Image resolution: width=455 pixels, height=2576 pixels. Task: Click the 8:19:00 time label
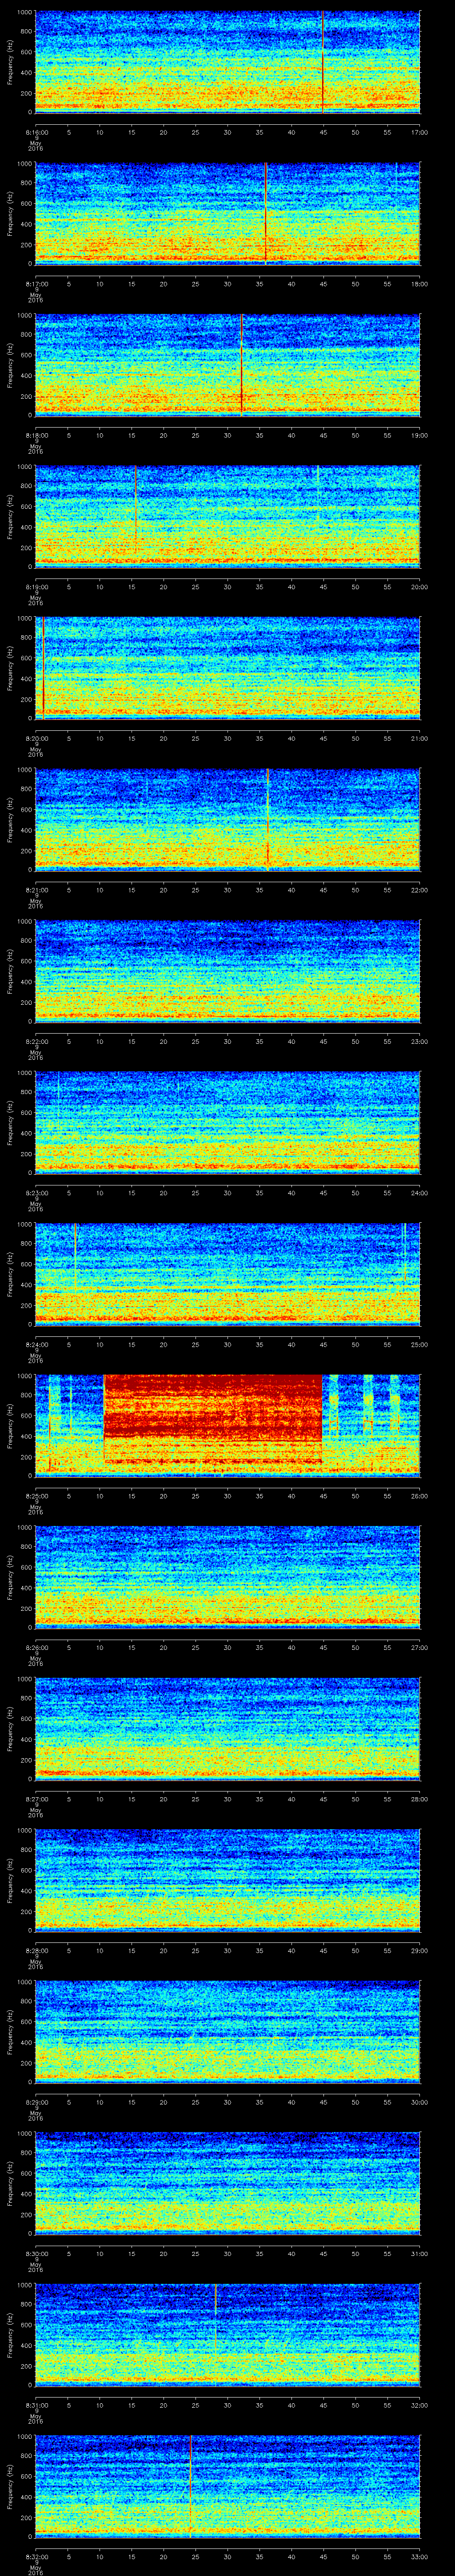tap(37, 586)
